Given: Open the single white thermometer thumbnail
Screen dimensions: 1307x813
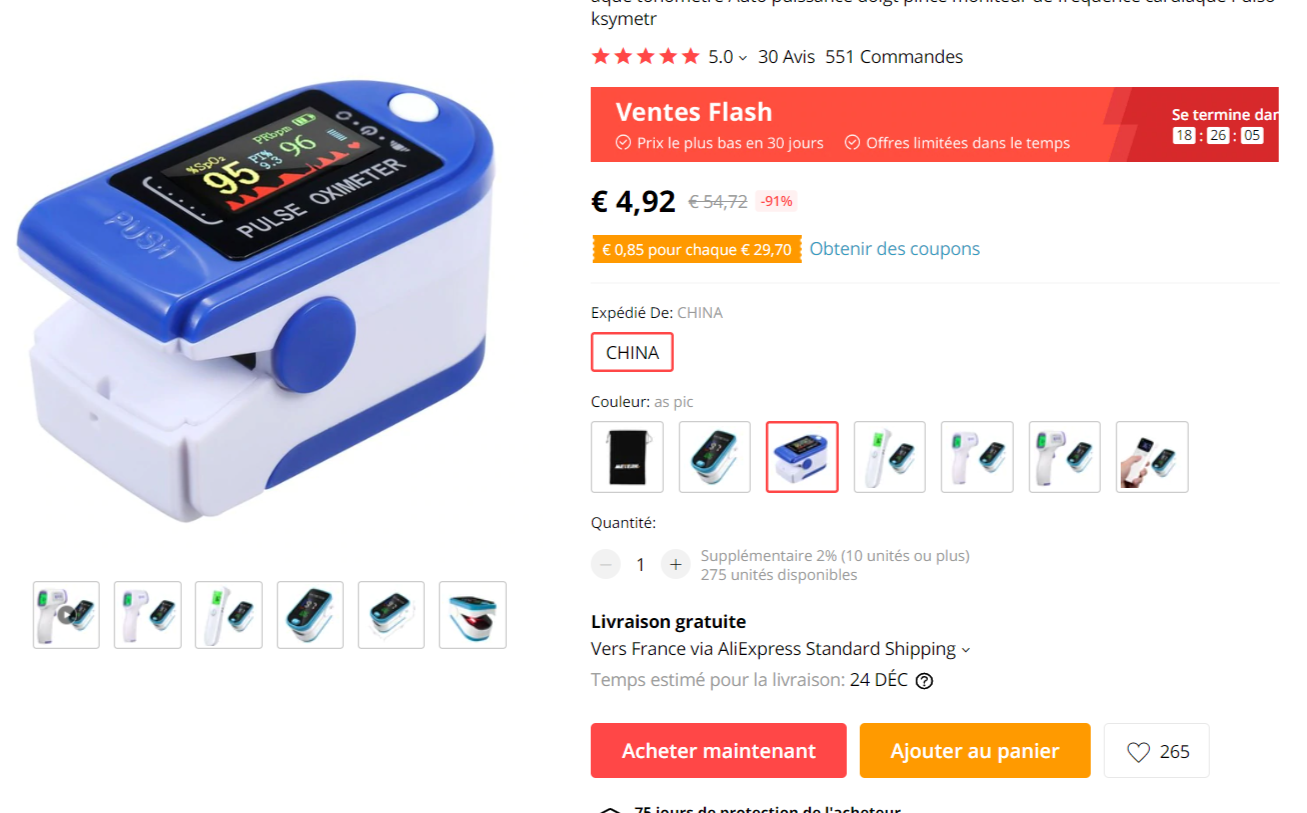Looking at the screenshot, I should tap(229, 615).
